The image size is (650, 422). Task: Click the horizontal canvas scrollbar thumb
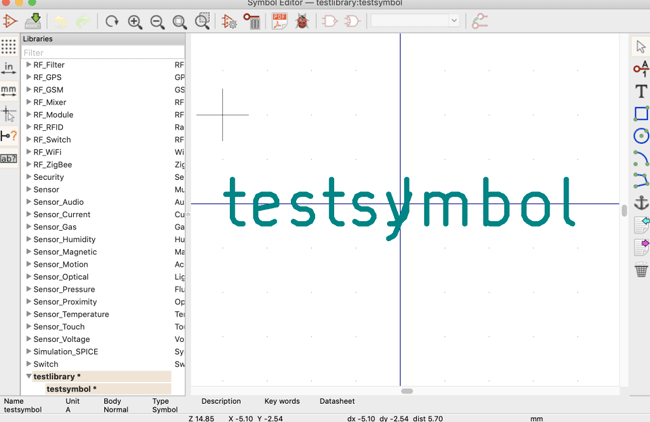coord(407,391)
